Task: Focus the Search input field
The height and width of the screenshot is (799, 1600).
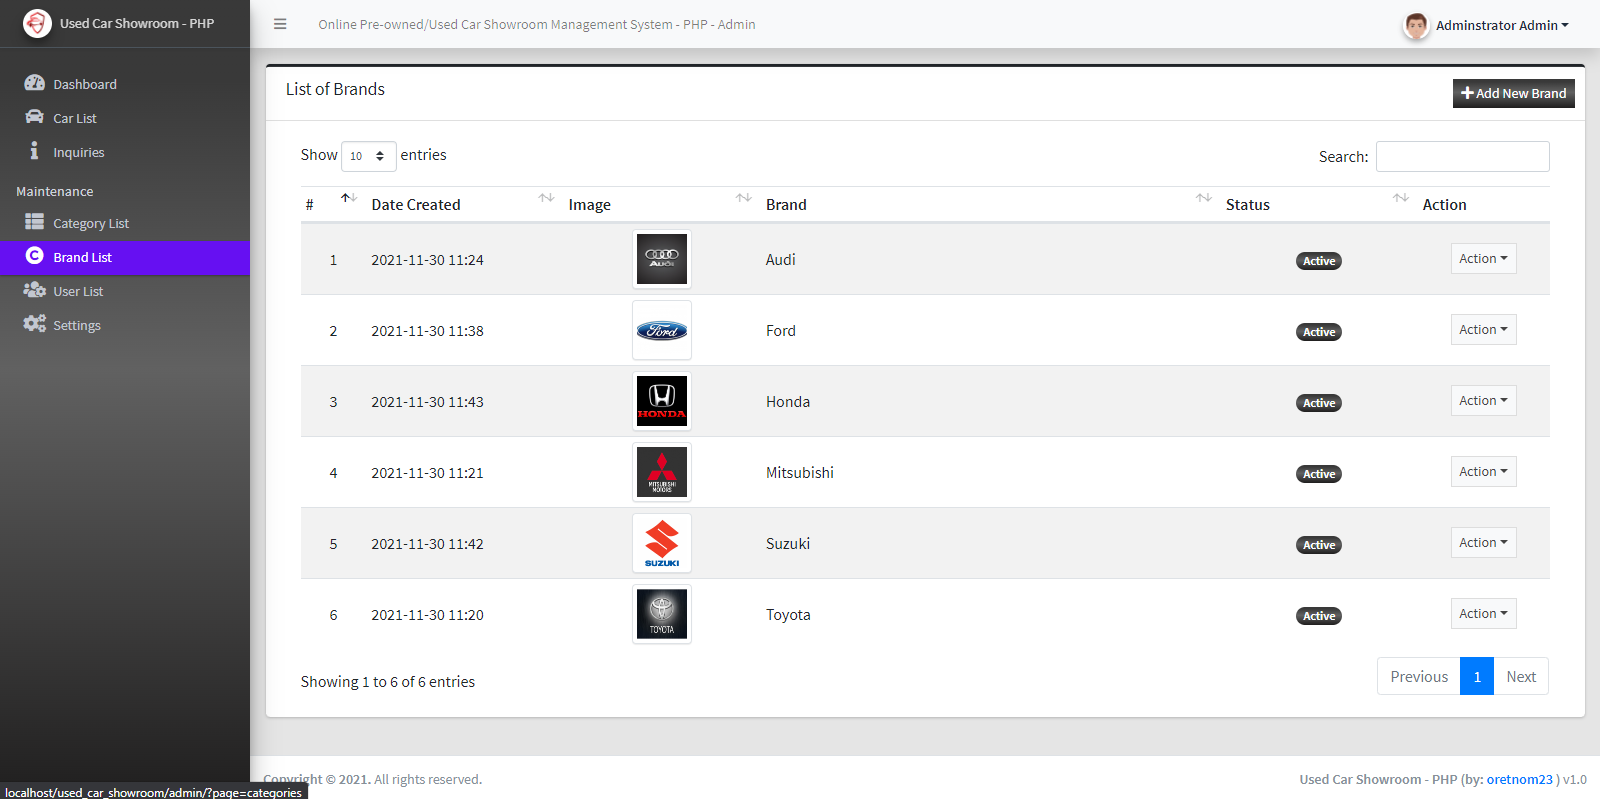Action: [1462, 156]
